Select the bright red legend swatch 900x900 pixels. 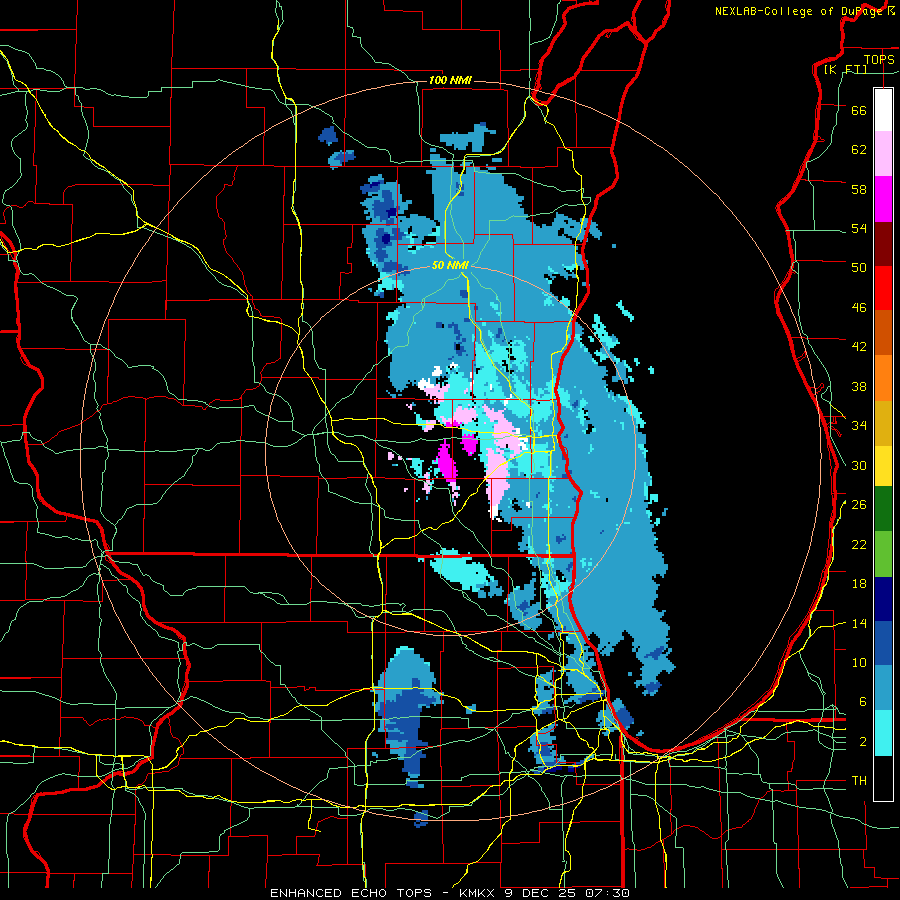[883, 288]
